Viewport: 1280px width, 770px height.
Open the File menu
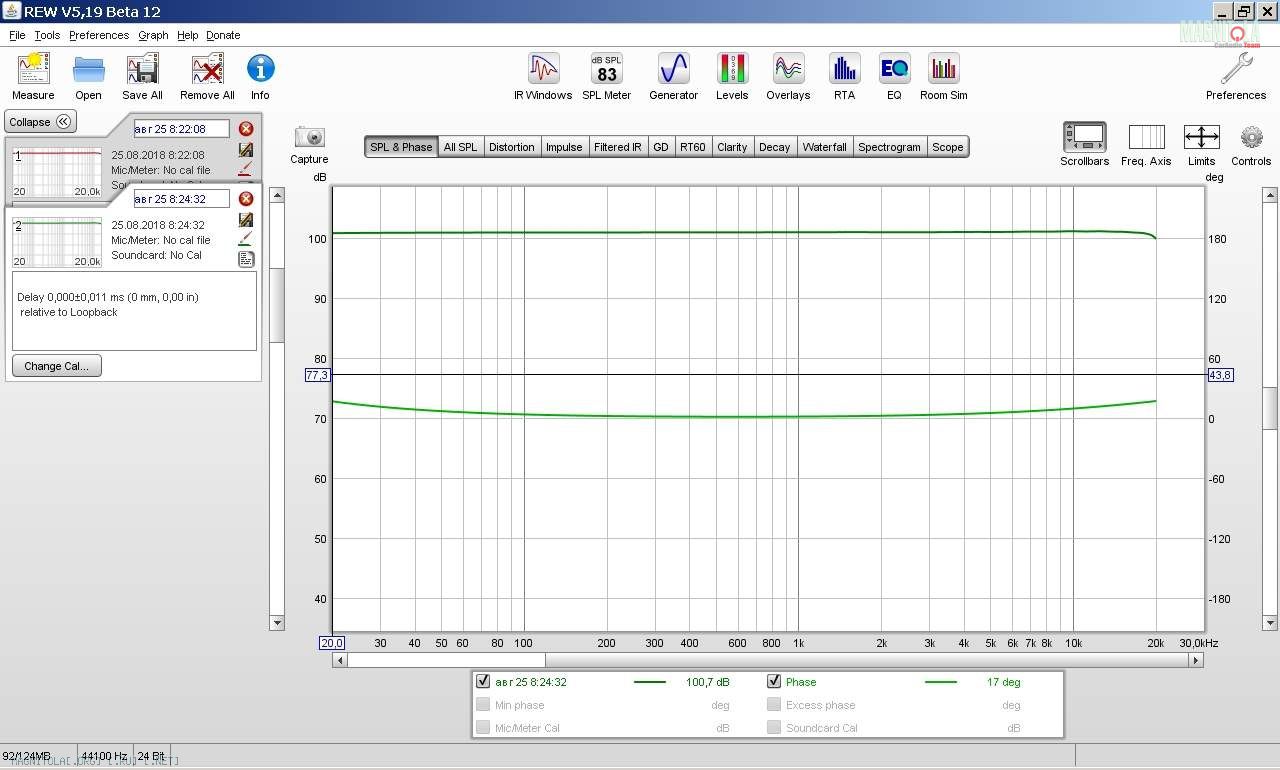17,35
